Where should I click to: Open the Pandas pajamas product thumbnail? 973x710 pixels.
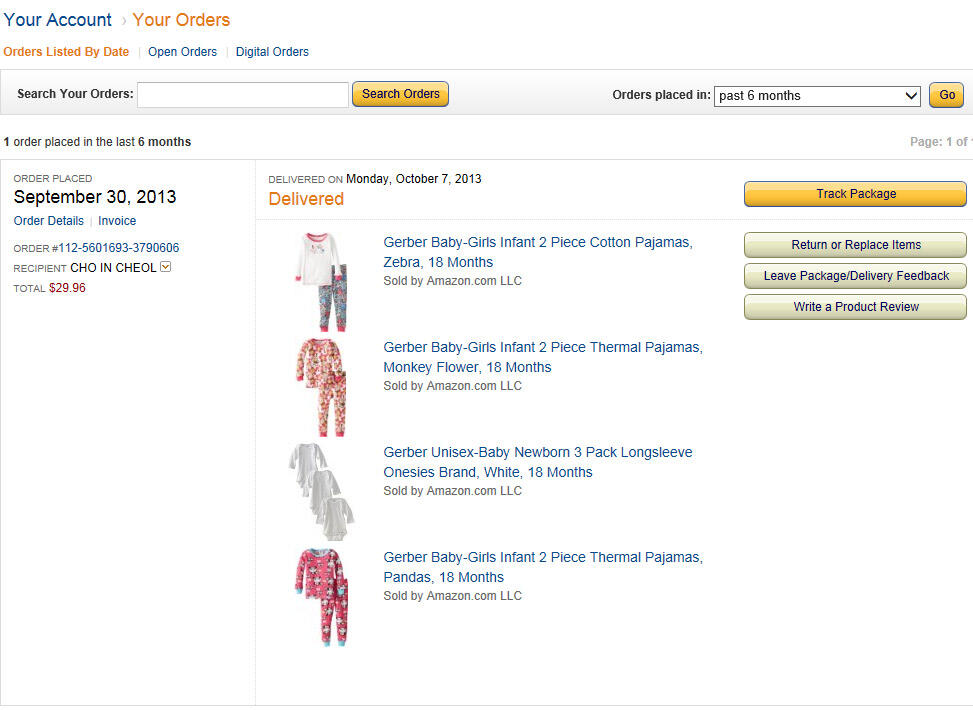tap(320, 597)
